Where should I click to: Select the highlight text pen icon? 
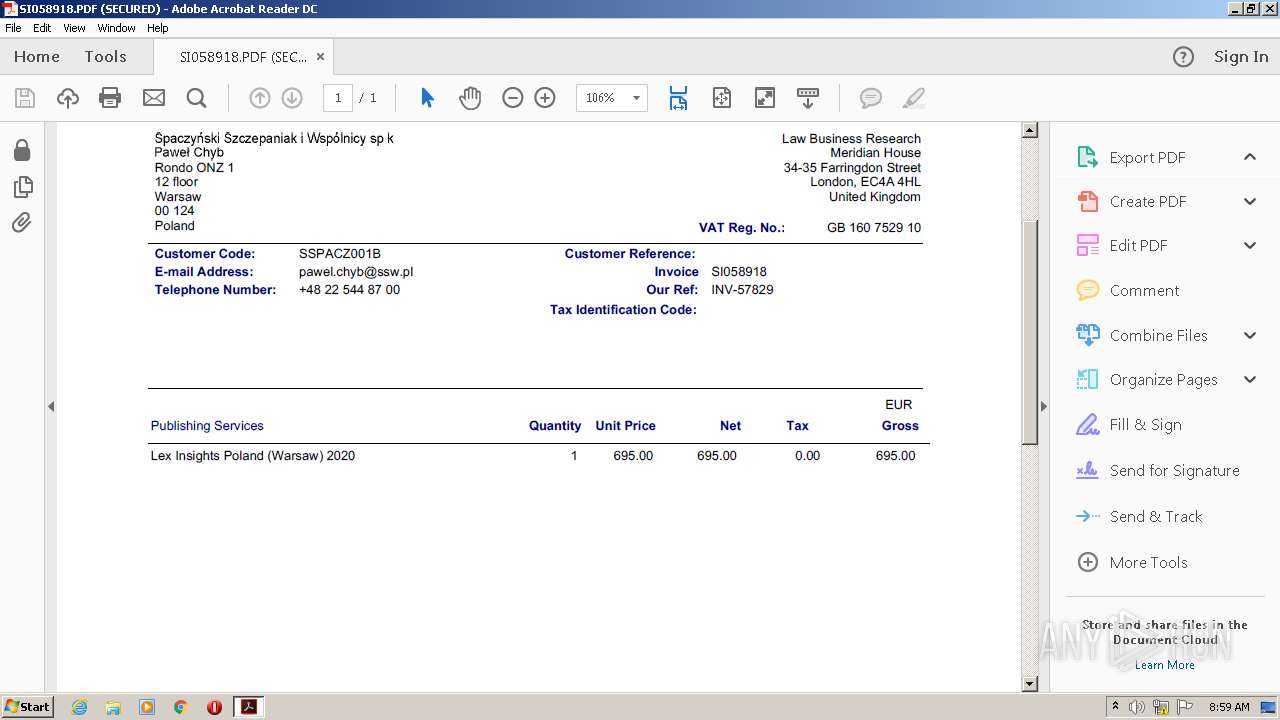[913, 98]
